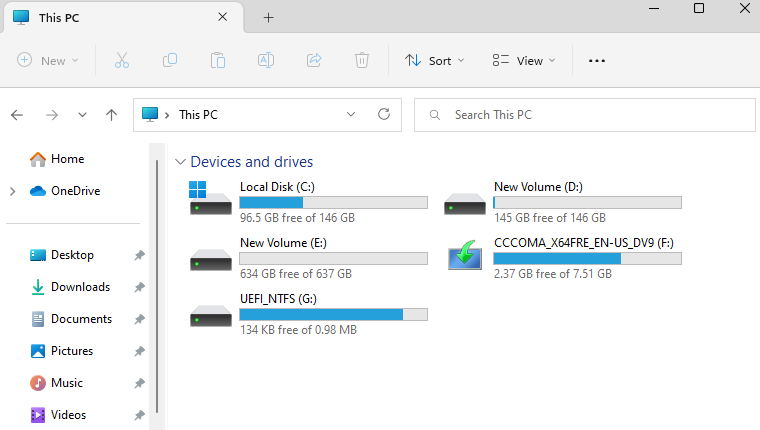Click the Search This PC field

click(x=585, y=115)
